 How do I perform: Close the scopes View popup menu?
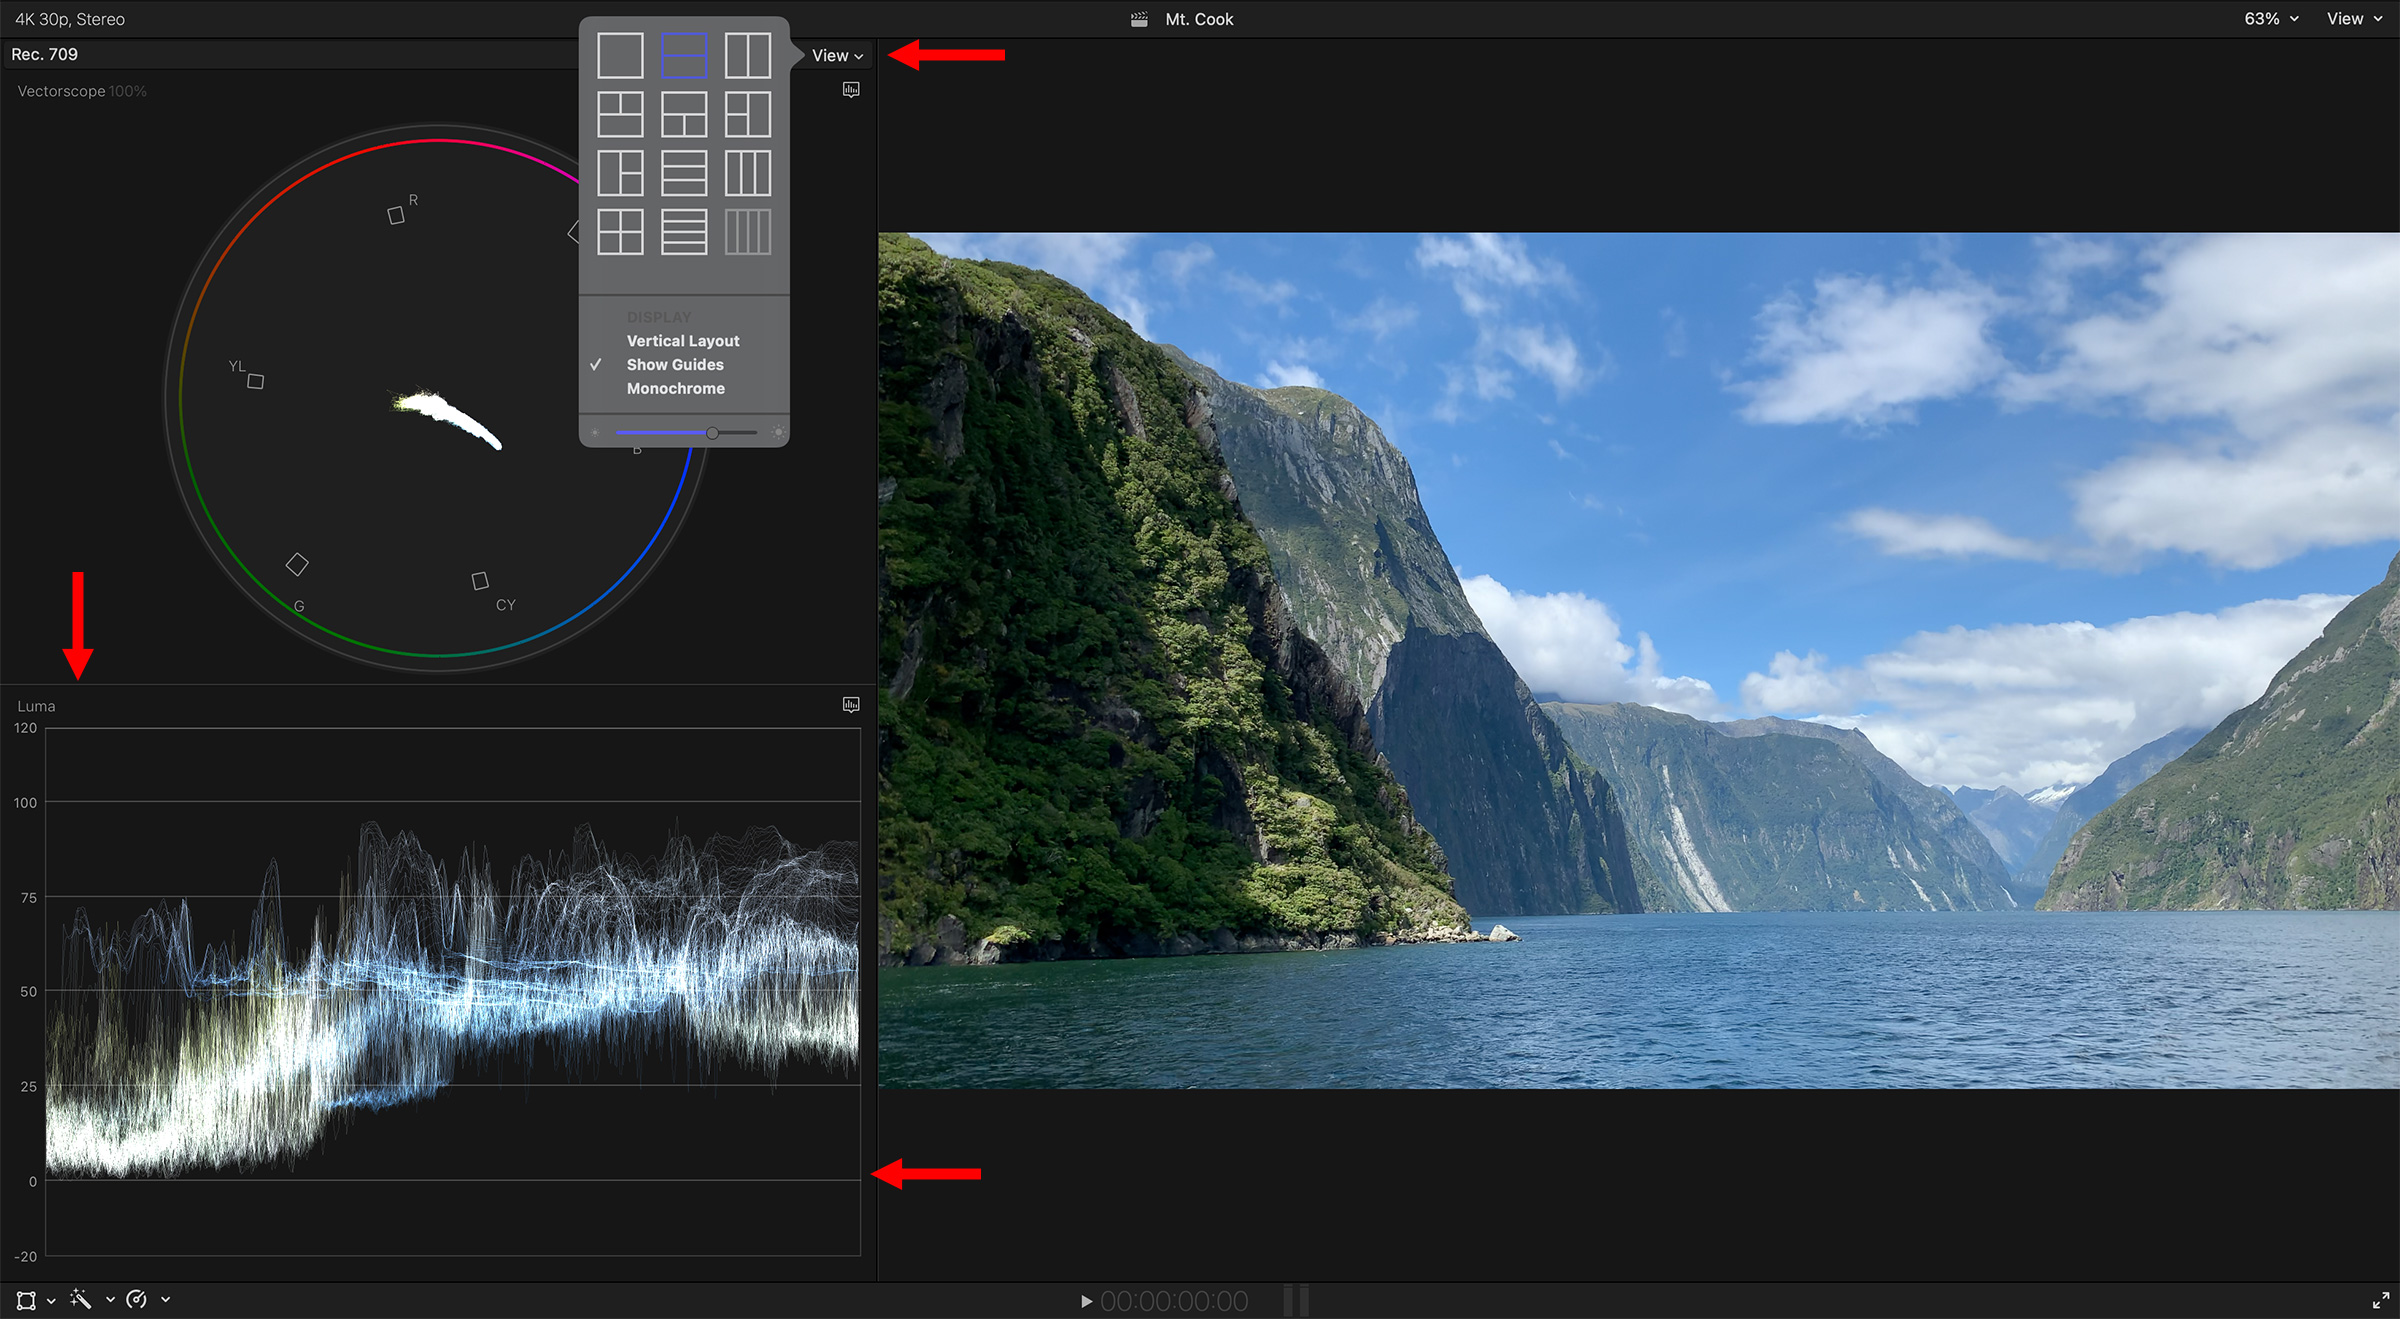pyautogui.click(x=837, y=56)
